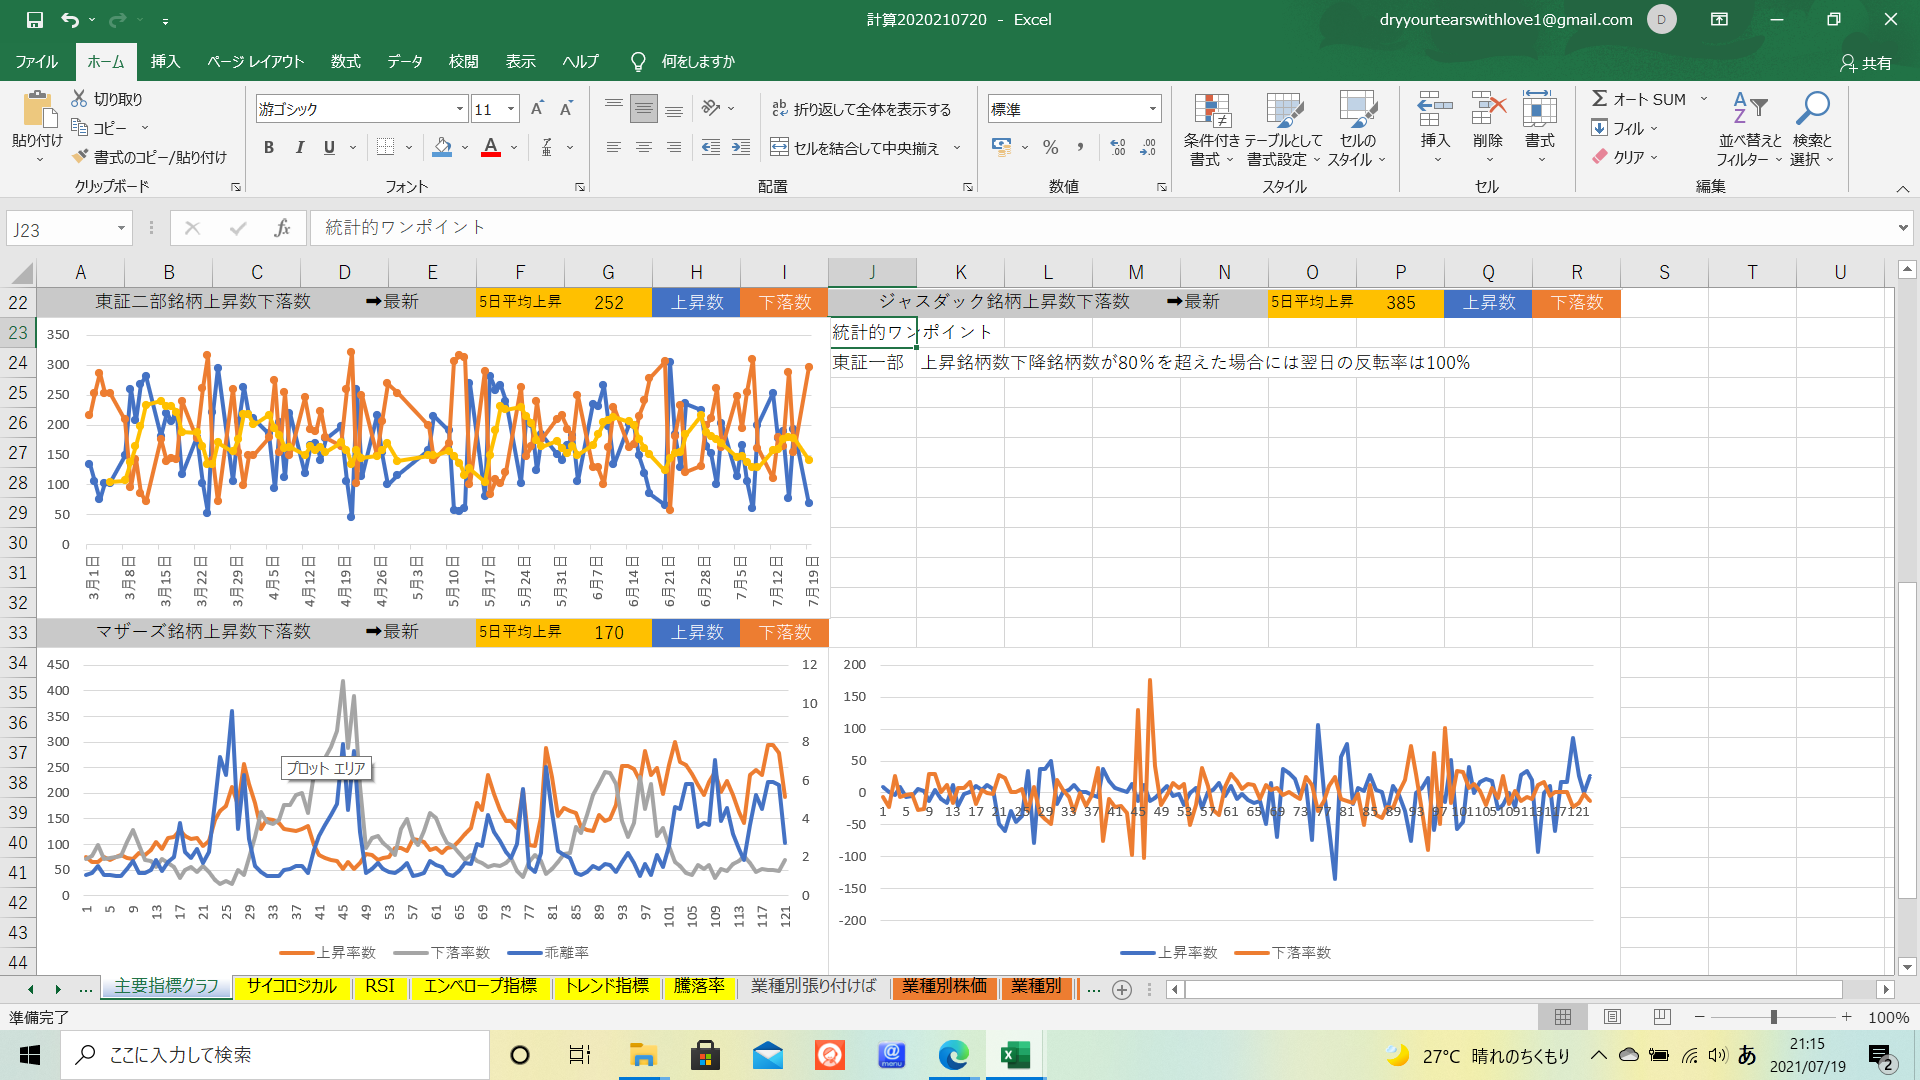Toggle bold formatting
The image size is (1920, 1080).
click(x=269, y=148)
